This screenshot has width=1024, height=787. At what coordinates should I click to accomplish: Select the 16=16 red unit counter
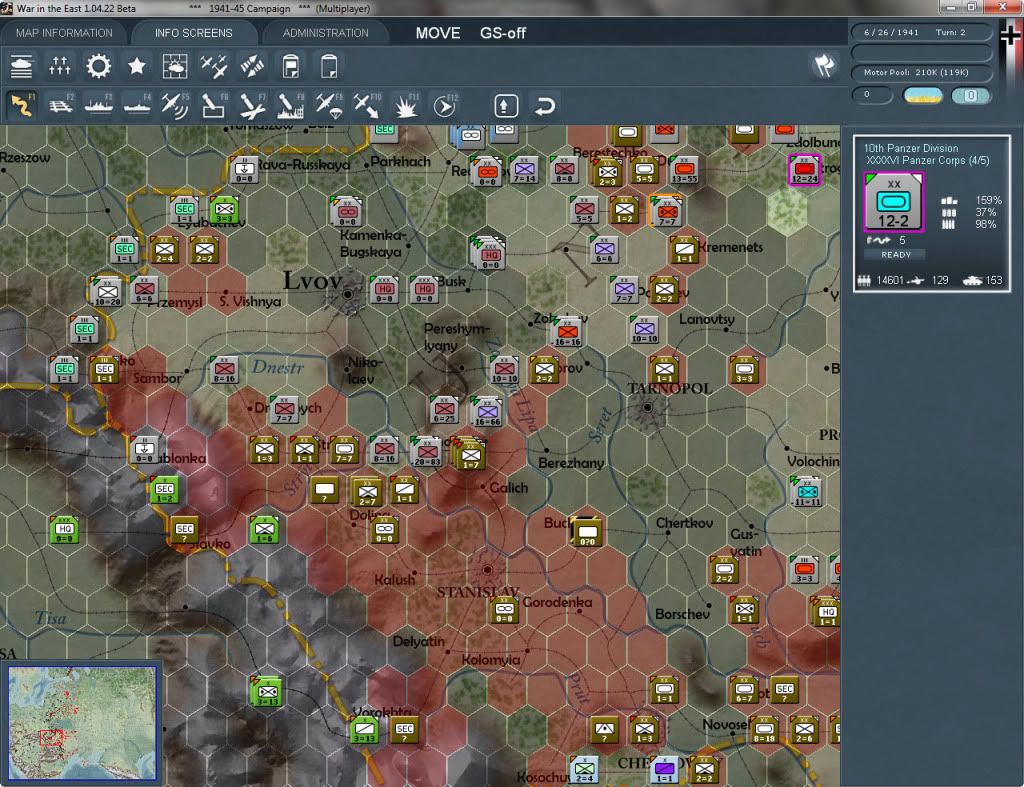(x=567, y=332)
